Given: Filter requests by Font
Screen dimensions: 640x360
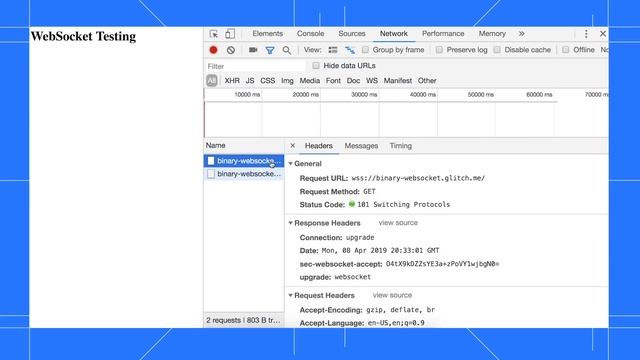Looking at the screenshot, I should pyautogui.click(x=333, y=81).
